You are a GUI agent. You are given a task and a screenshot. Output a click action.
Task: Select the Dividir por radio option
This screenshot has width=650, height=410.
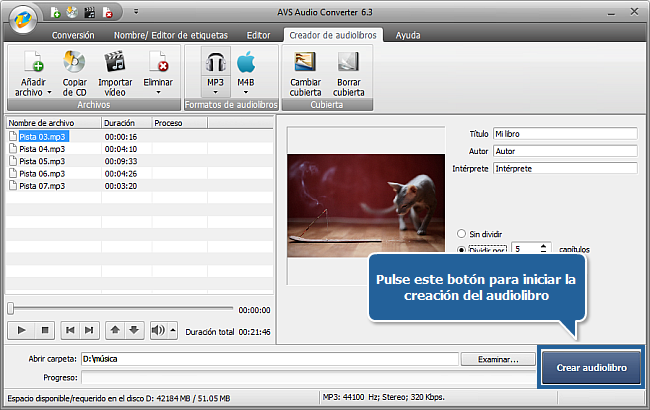coord(462,249)
